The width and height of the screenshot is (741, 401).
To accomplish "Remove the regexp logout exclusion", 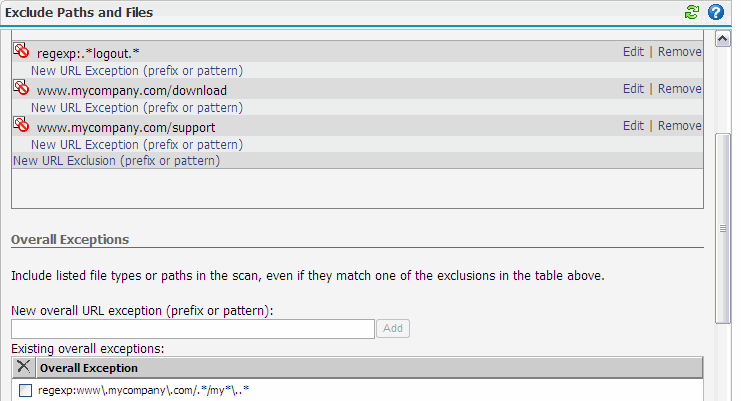I will (680, 52).
